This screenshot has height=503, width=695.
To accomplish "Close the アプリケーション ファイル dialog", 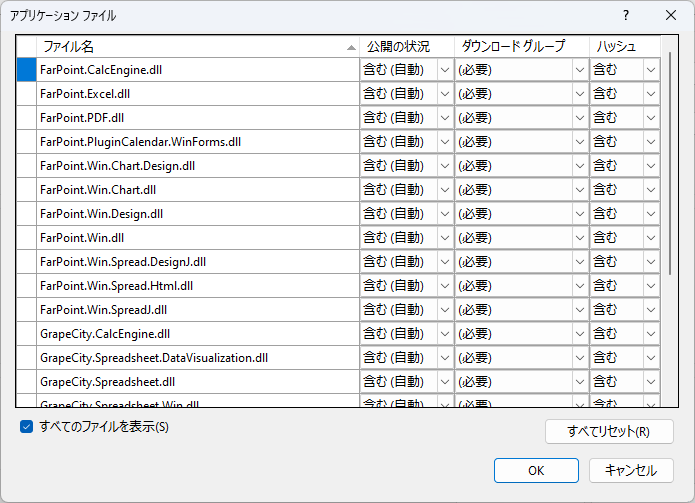I will click(x=671, y=15).
